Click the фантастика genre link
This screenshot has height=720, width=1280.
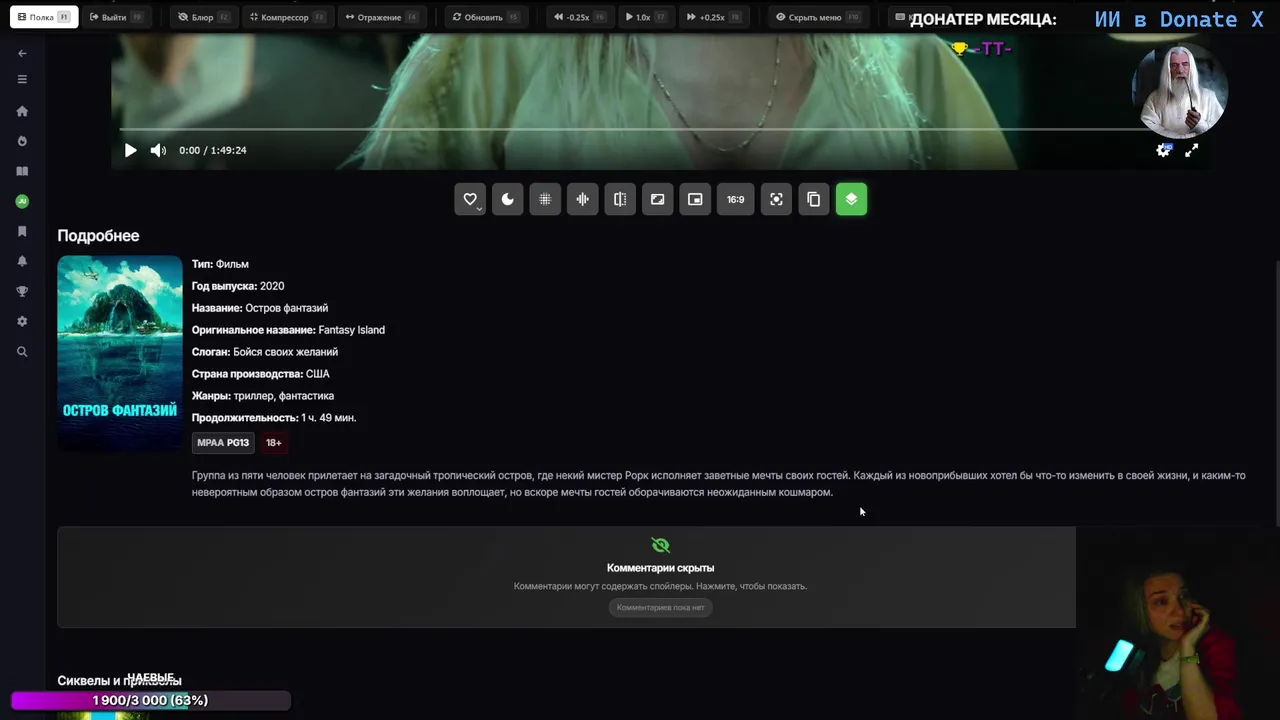click(306, 396)
